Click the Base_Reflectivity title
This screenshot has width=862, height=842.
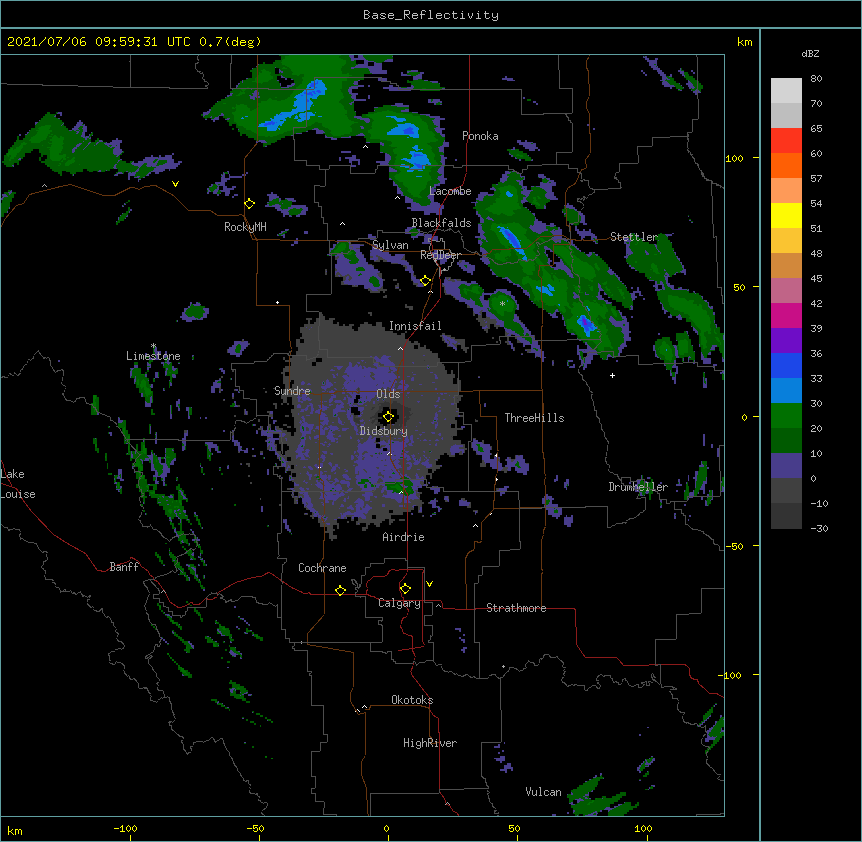point(431,15)
